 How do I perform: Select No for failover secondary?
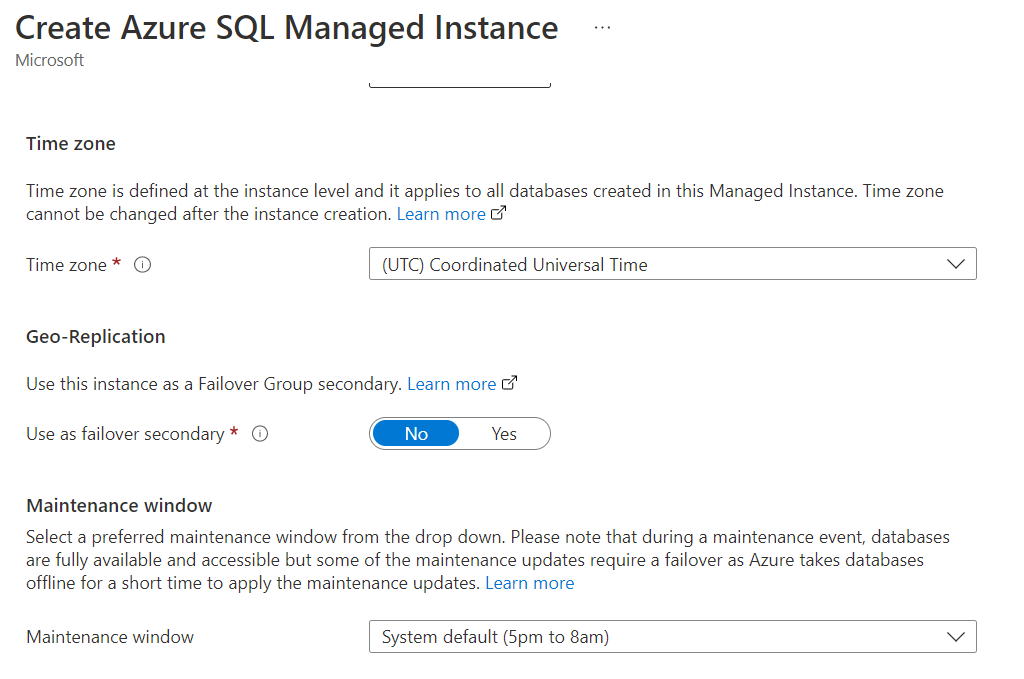click(x=416, y=434)
